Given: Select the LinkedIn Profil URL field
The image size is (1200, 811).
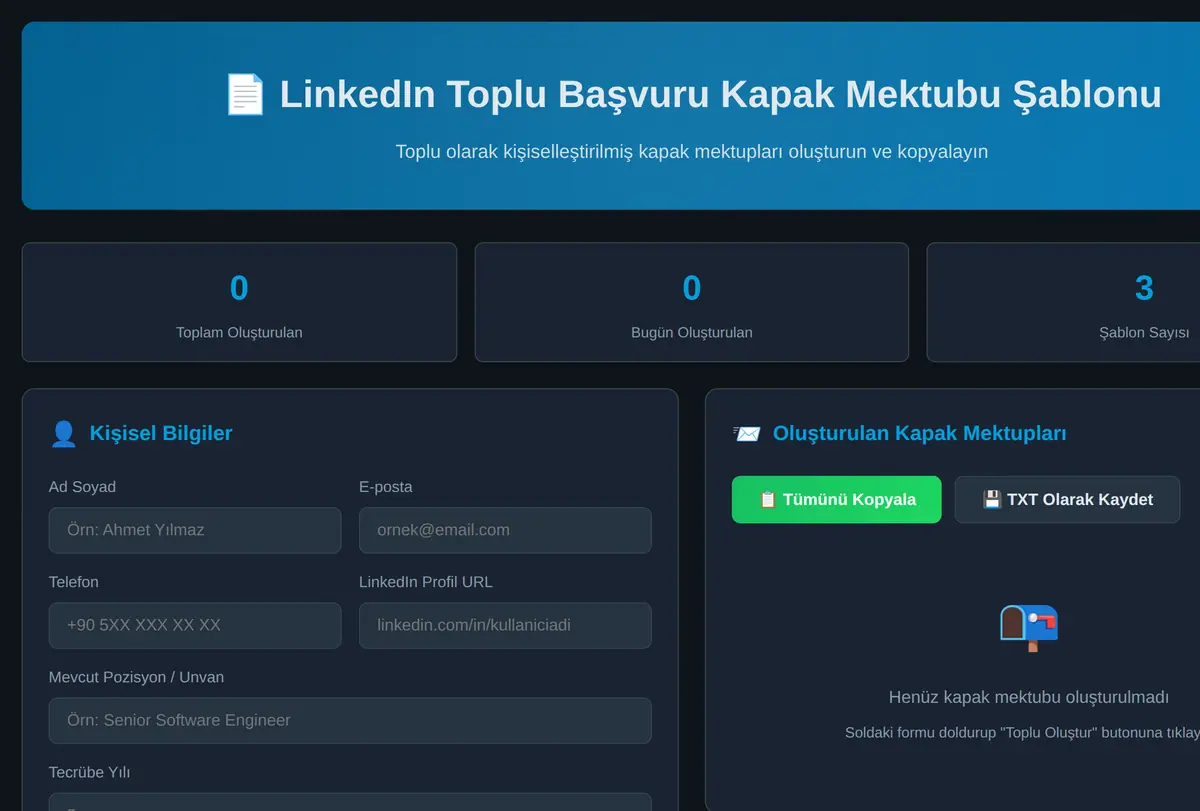Looking at the screenshot, I should click(505, 625).
